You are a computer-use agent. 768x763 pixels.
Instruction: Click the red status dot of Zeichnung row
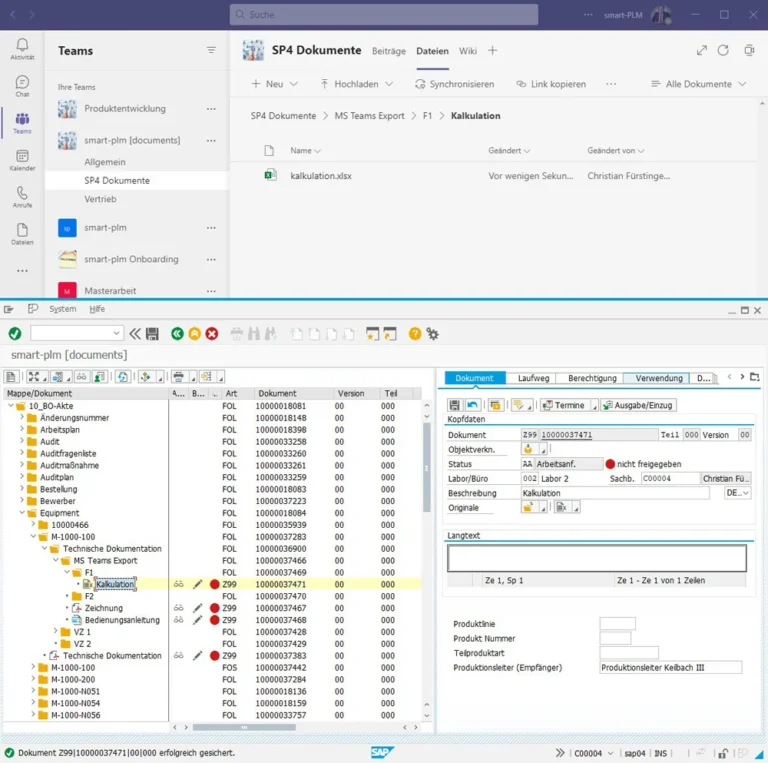coord(215,608)
